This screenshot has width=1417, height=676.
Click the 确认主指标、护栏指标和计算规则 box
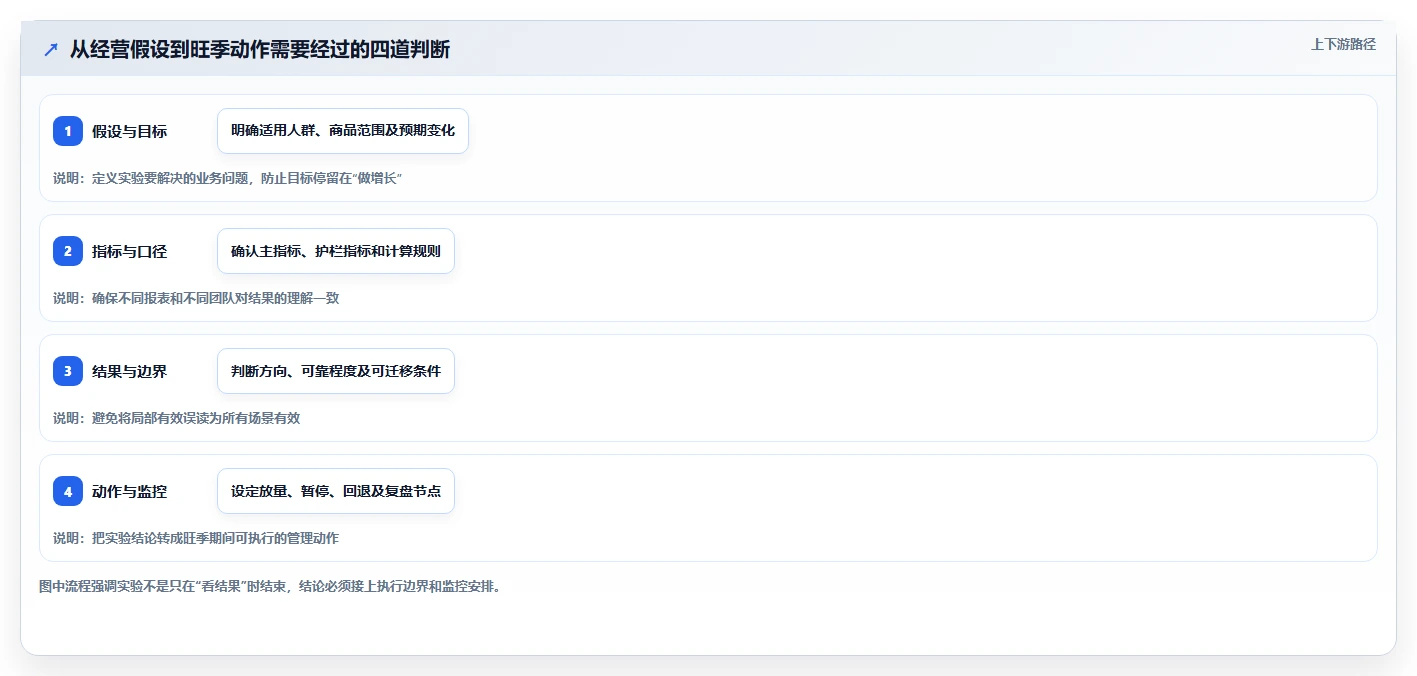pos(336,251)
